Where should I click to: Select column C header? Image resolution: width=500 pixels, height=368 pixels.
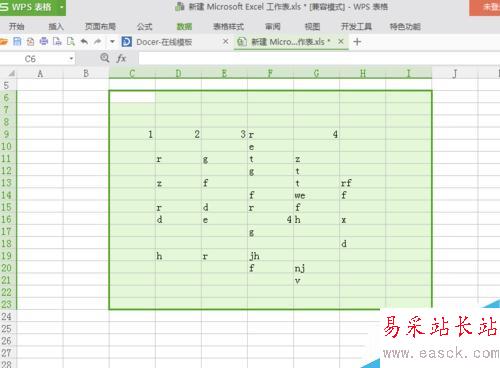click(132, 73)
